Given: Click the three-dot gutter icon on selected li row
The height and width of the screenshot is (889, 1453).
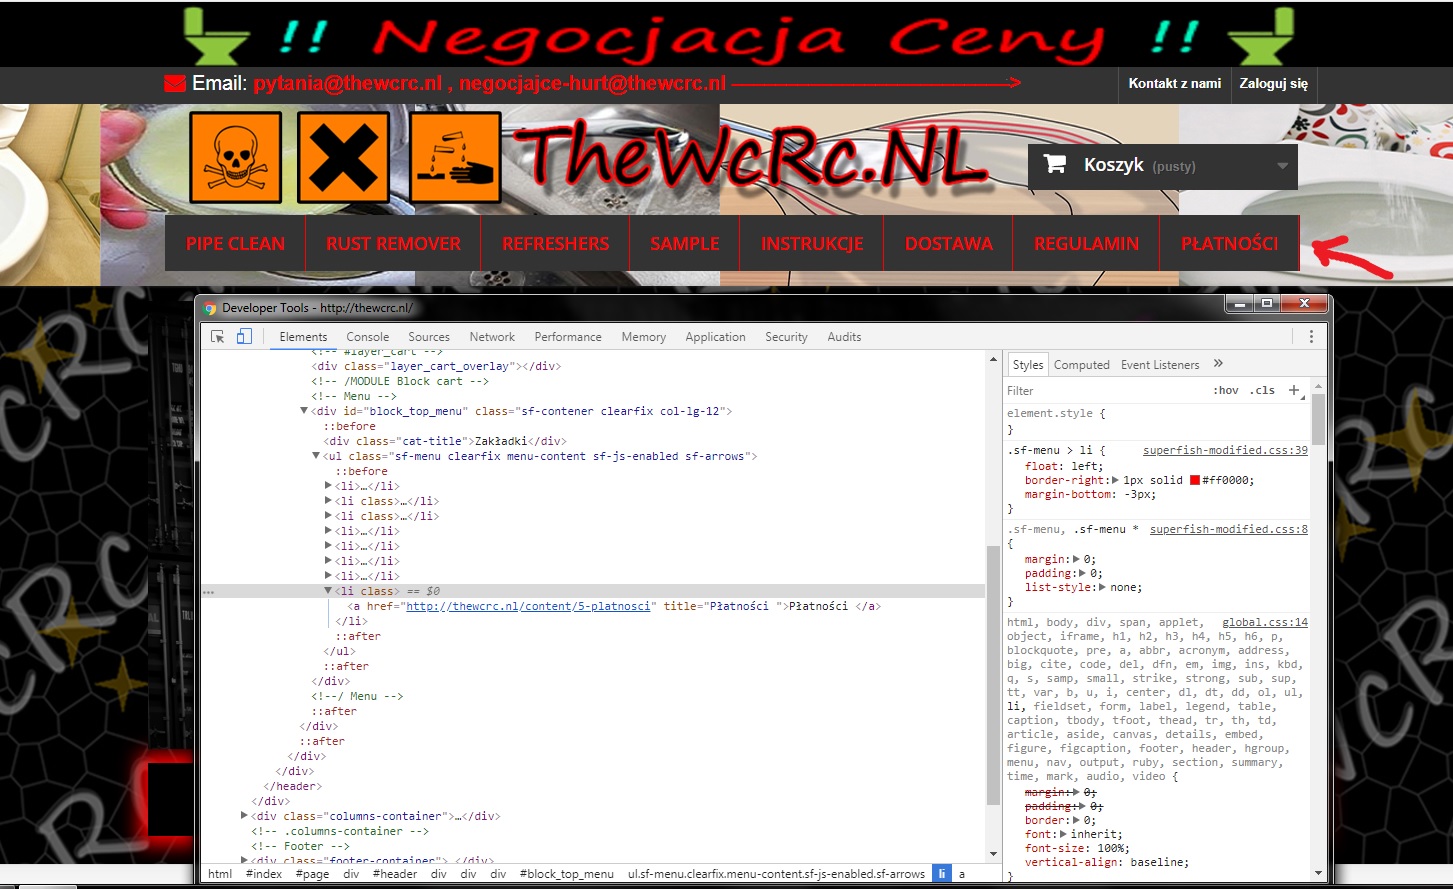Looking at the screenshot, I should click(x=208, y=592).
